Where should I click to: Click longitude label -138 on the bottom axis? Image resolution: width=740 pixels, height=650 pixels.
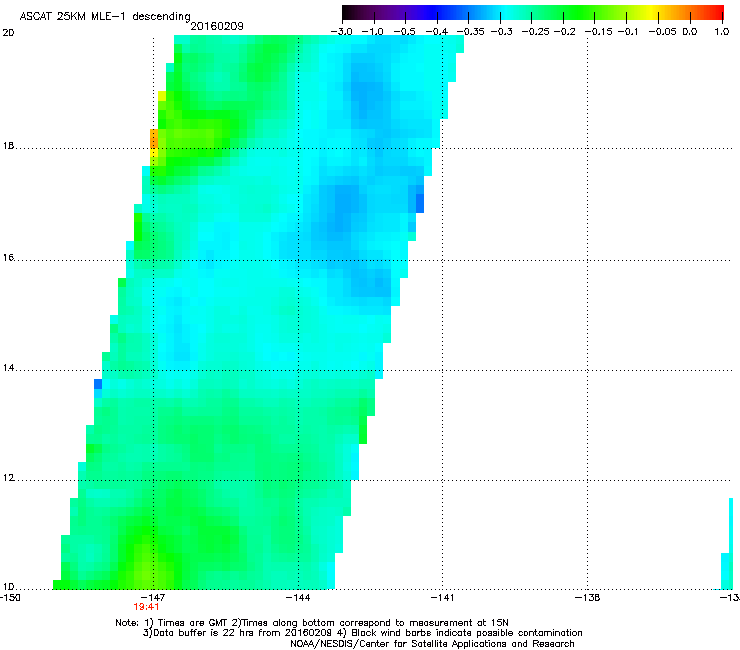click(587, 598)
